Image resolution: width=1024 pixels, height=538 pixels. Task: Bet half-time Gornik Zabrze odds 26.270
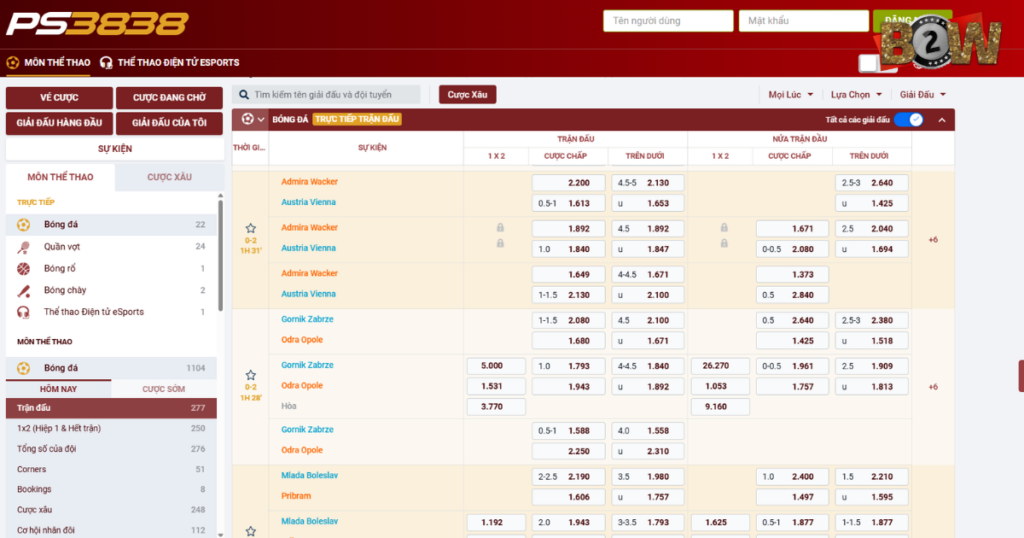click(720, 366)
